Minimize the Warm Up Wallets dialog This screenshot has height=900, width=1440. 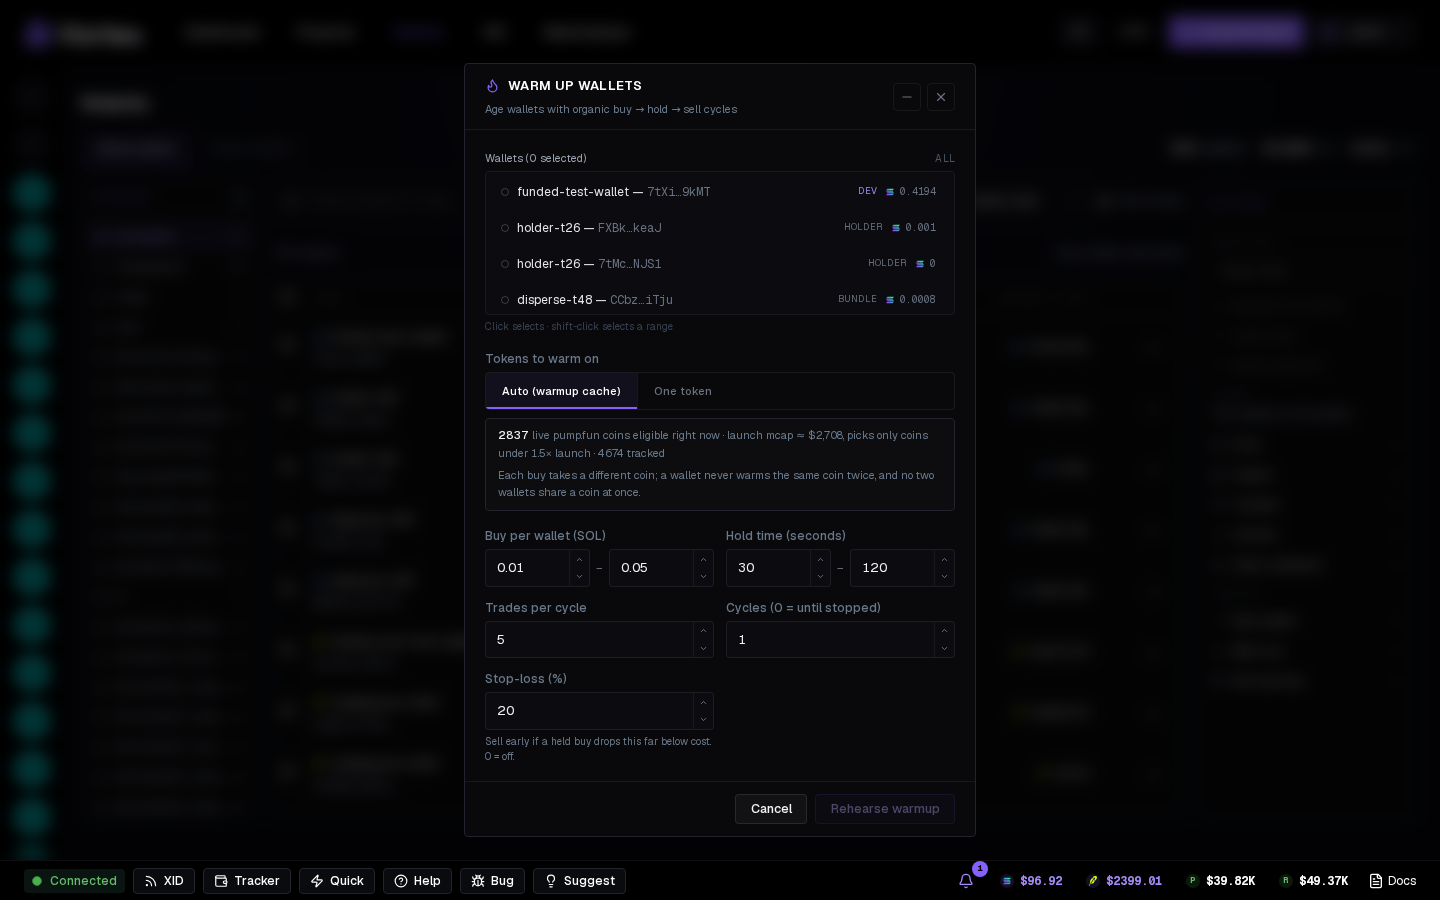tap(907, 97)
